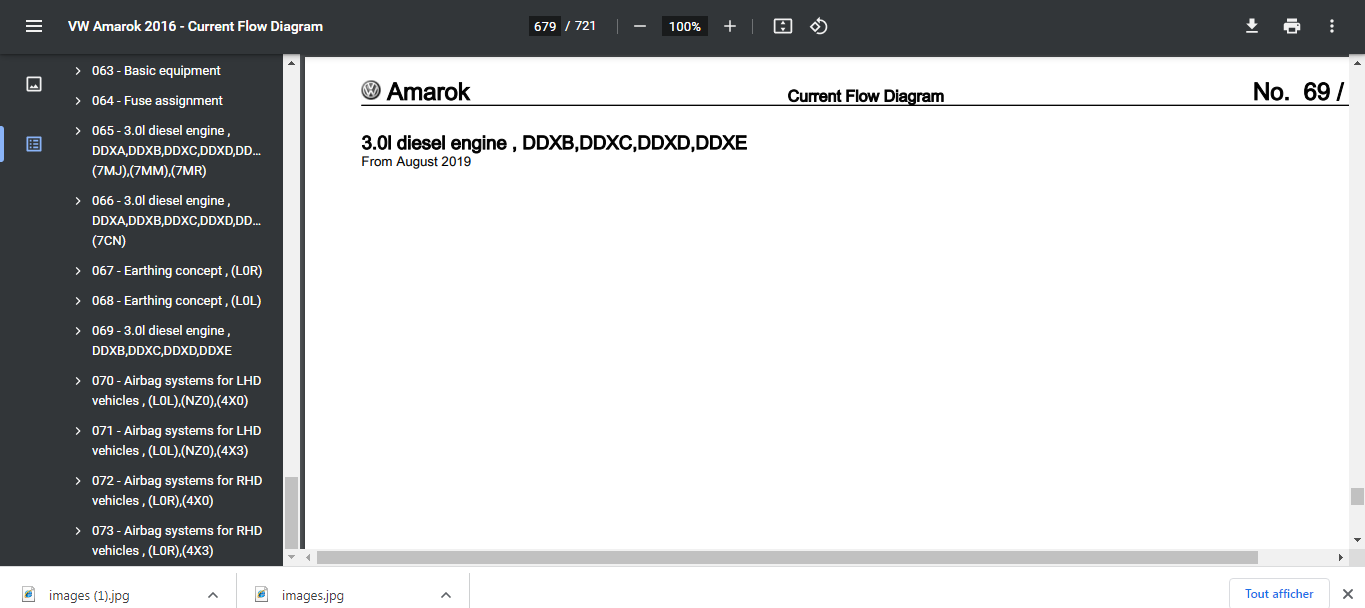Click scroll up arrow of outline panel
Viewport: 1365px width, 608px height.
(x=292, y=63)
